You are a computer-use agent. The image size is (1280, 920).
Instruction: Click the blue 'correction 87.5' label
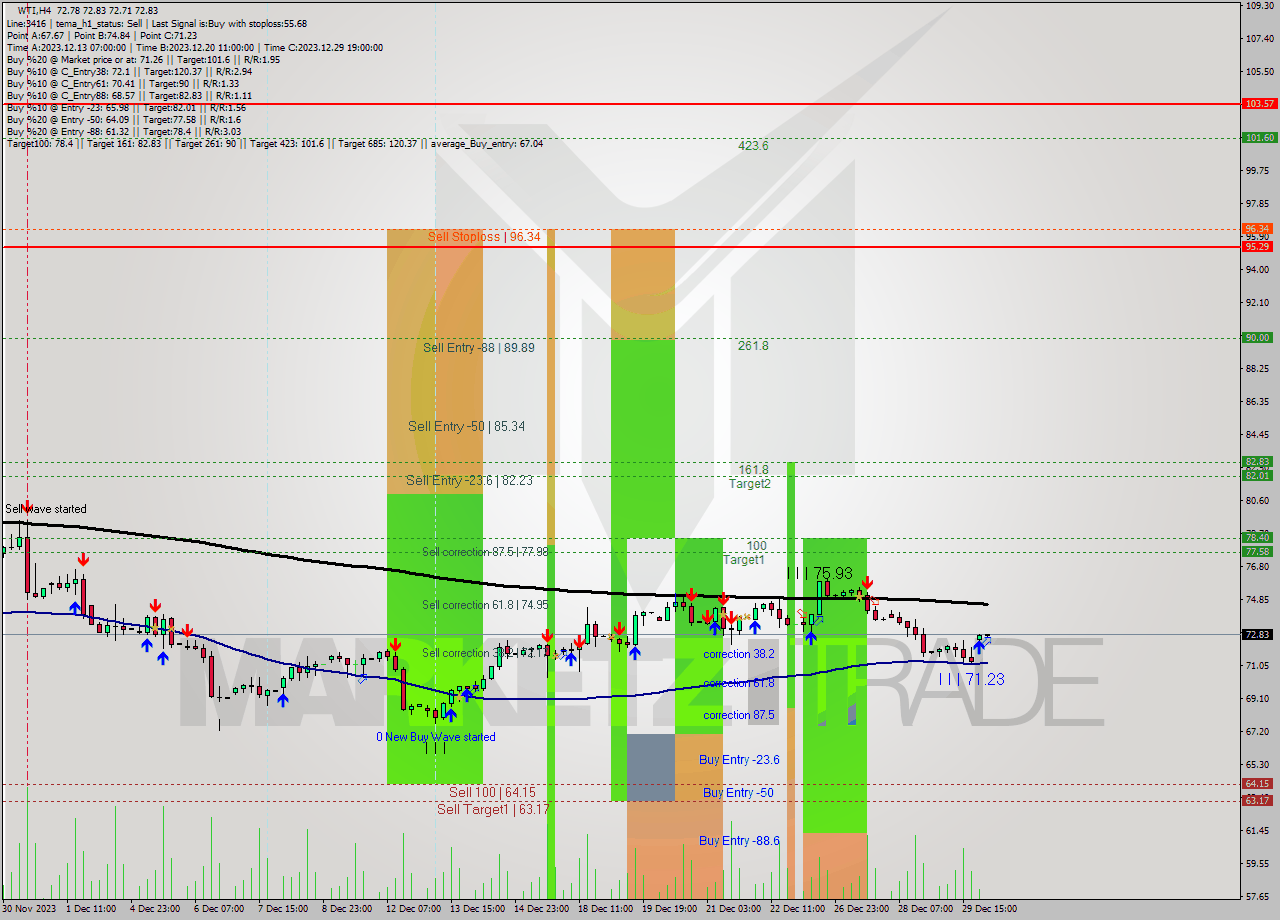pyautogui.click(x=738, y=715)
